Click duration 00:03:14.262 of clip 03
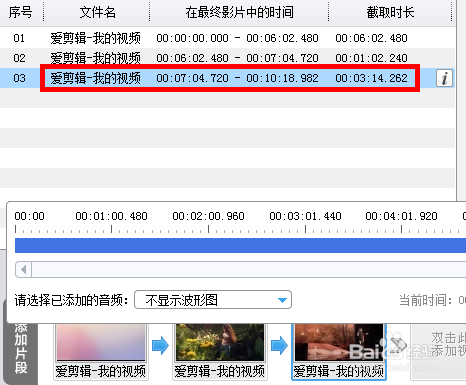This screenshot has height=385, width=466. [371, 78]
